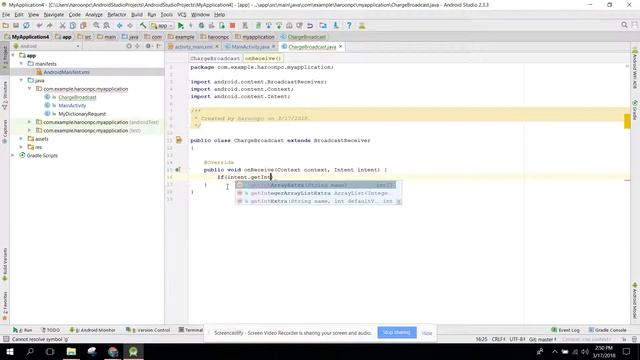The width and height of the screenshot is (640, 360).
Task: Click the Undo arrow in the toolbar
Action: tap(39, 25)
